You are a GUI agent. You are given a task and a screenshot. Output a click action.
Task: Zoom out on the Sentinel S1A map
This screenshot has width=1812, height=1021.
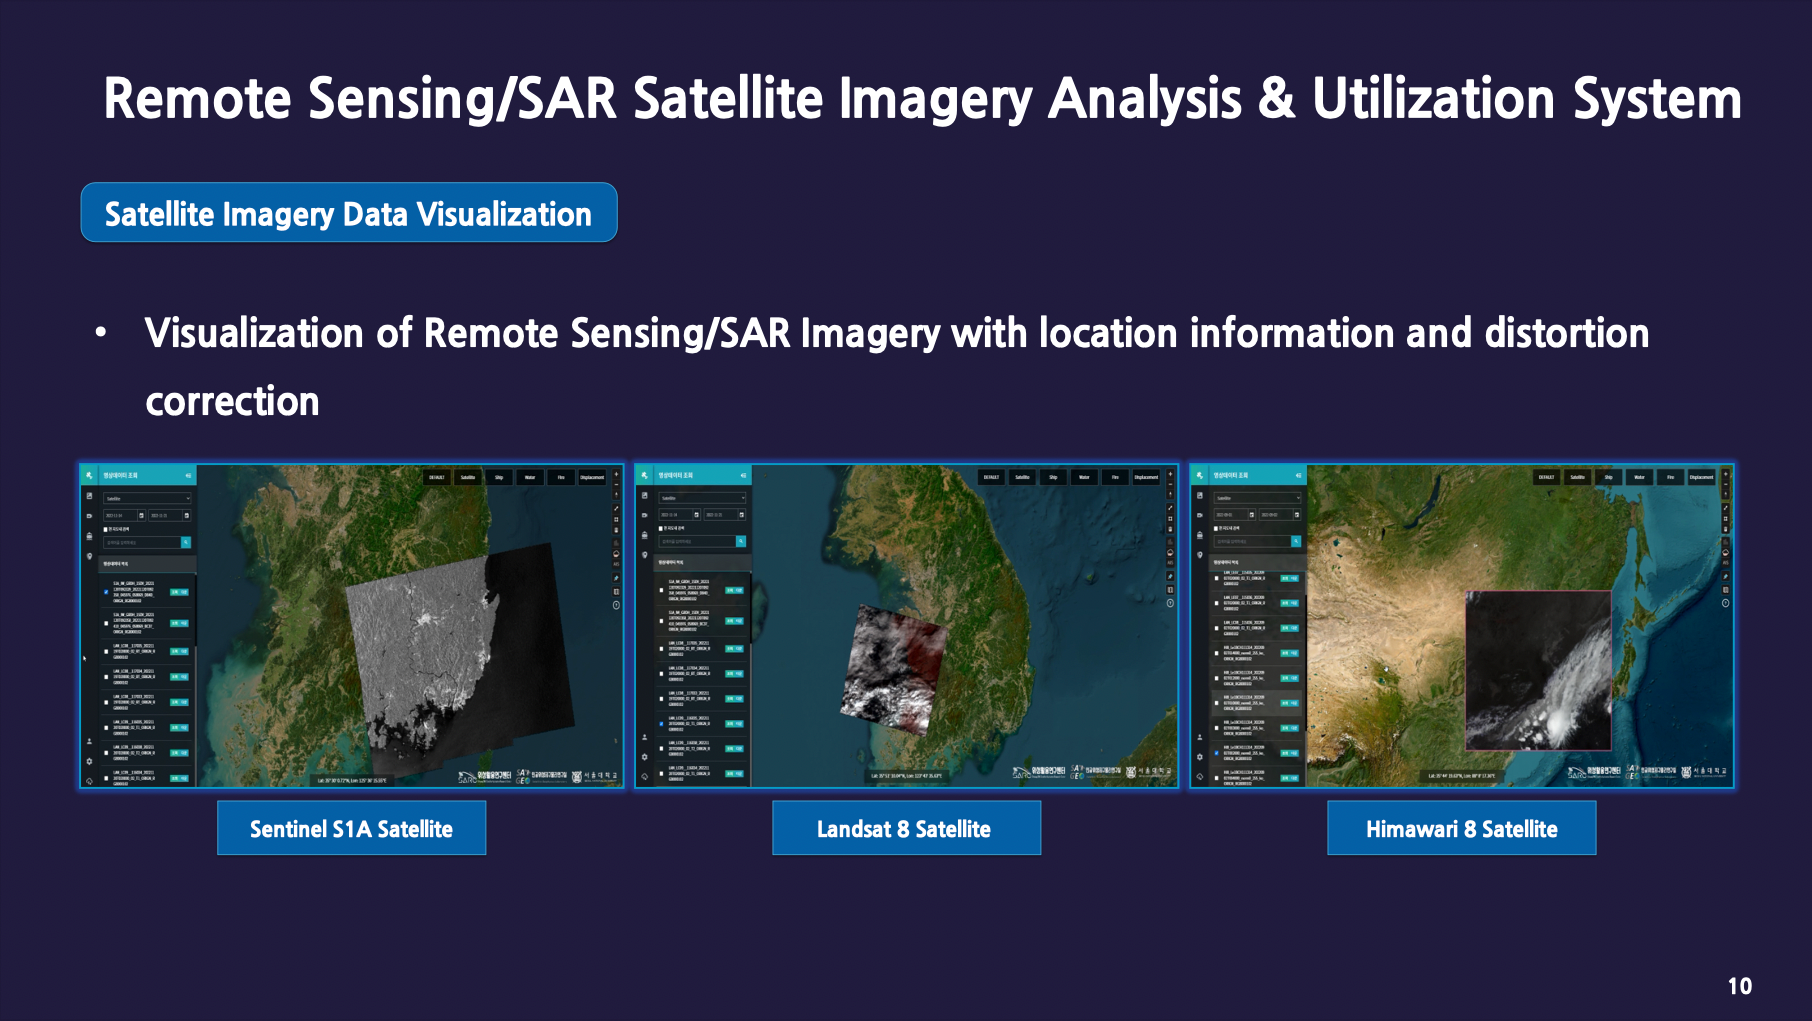click(x=616, y=485)
